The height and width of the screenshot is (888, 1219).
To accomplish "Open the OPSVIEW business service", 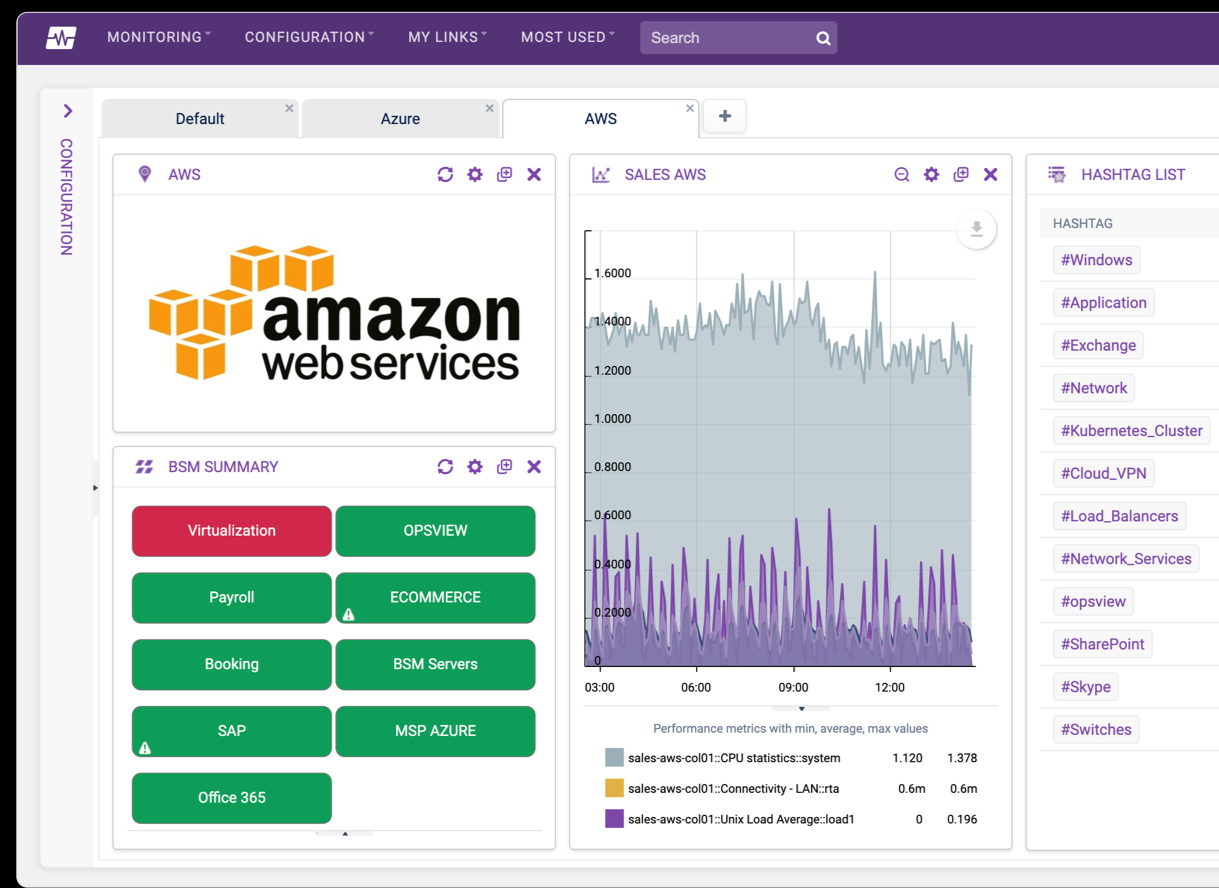I will pyautogui.click(x=435, y=531).
